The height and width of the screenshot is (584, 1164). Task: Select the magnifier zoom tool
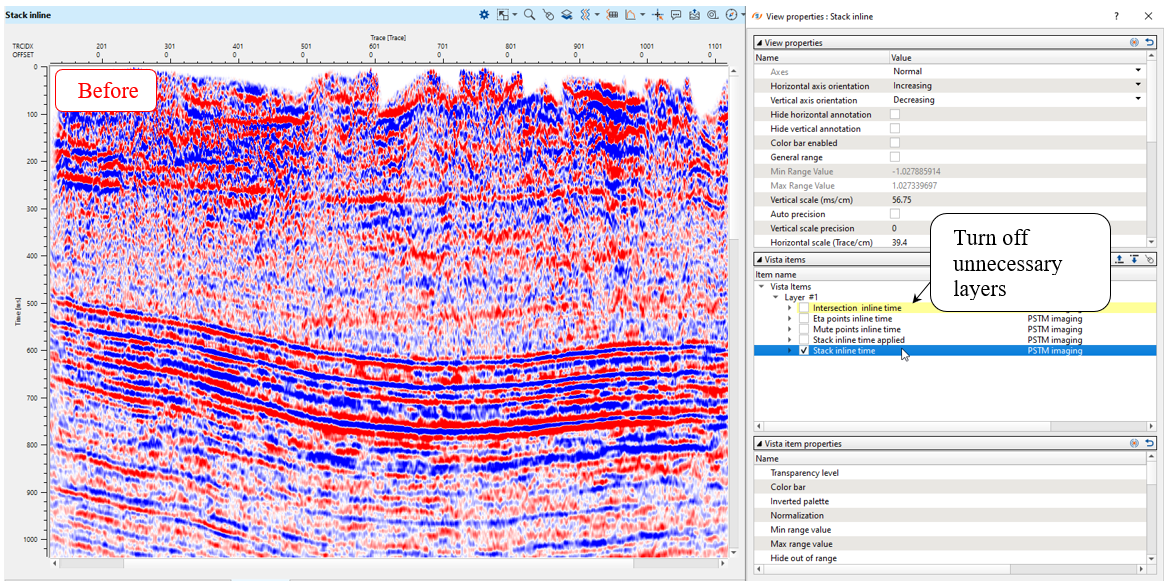coord(529,15)
